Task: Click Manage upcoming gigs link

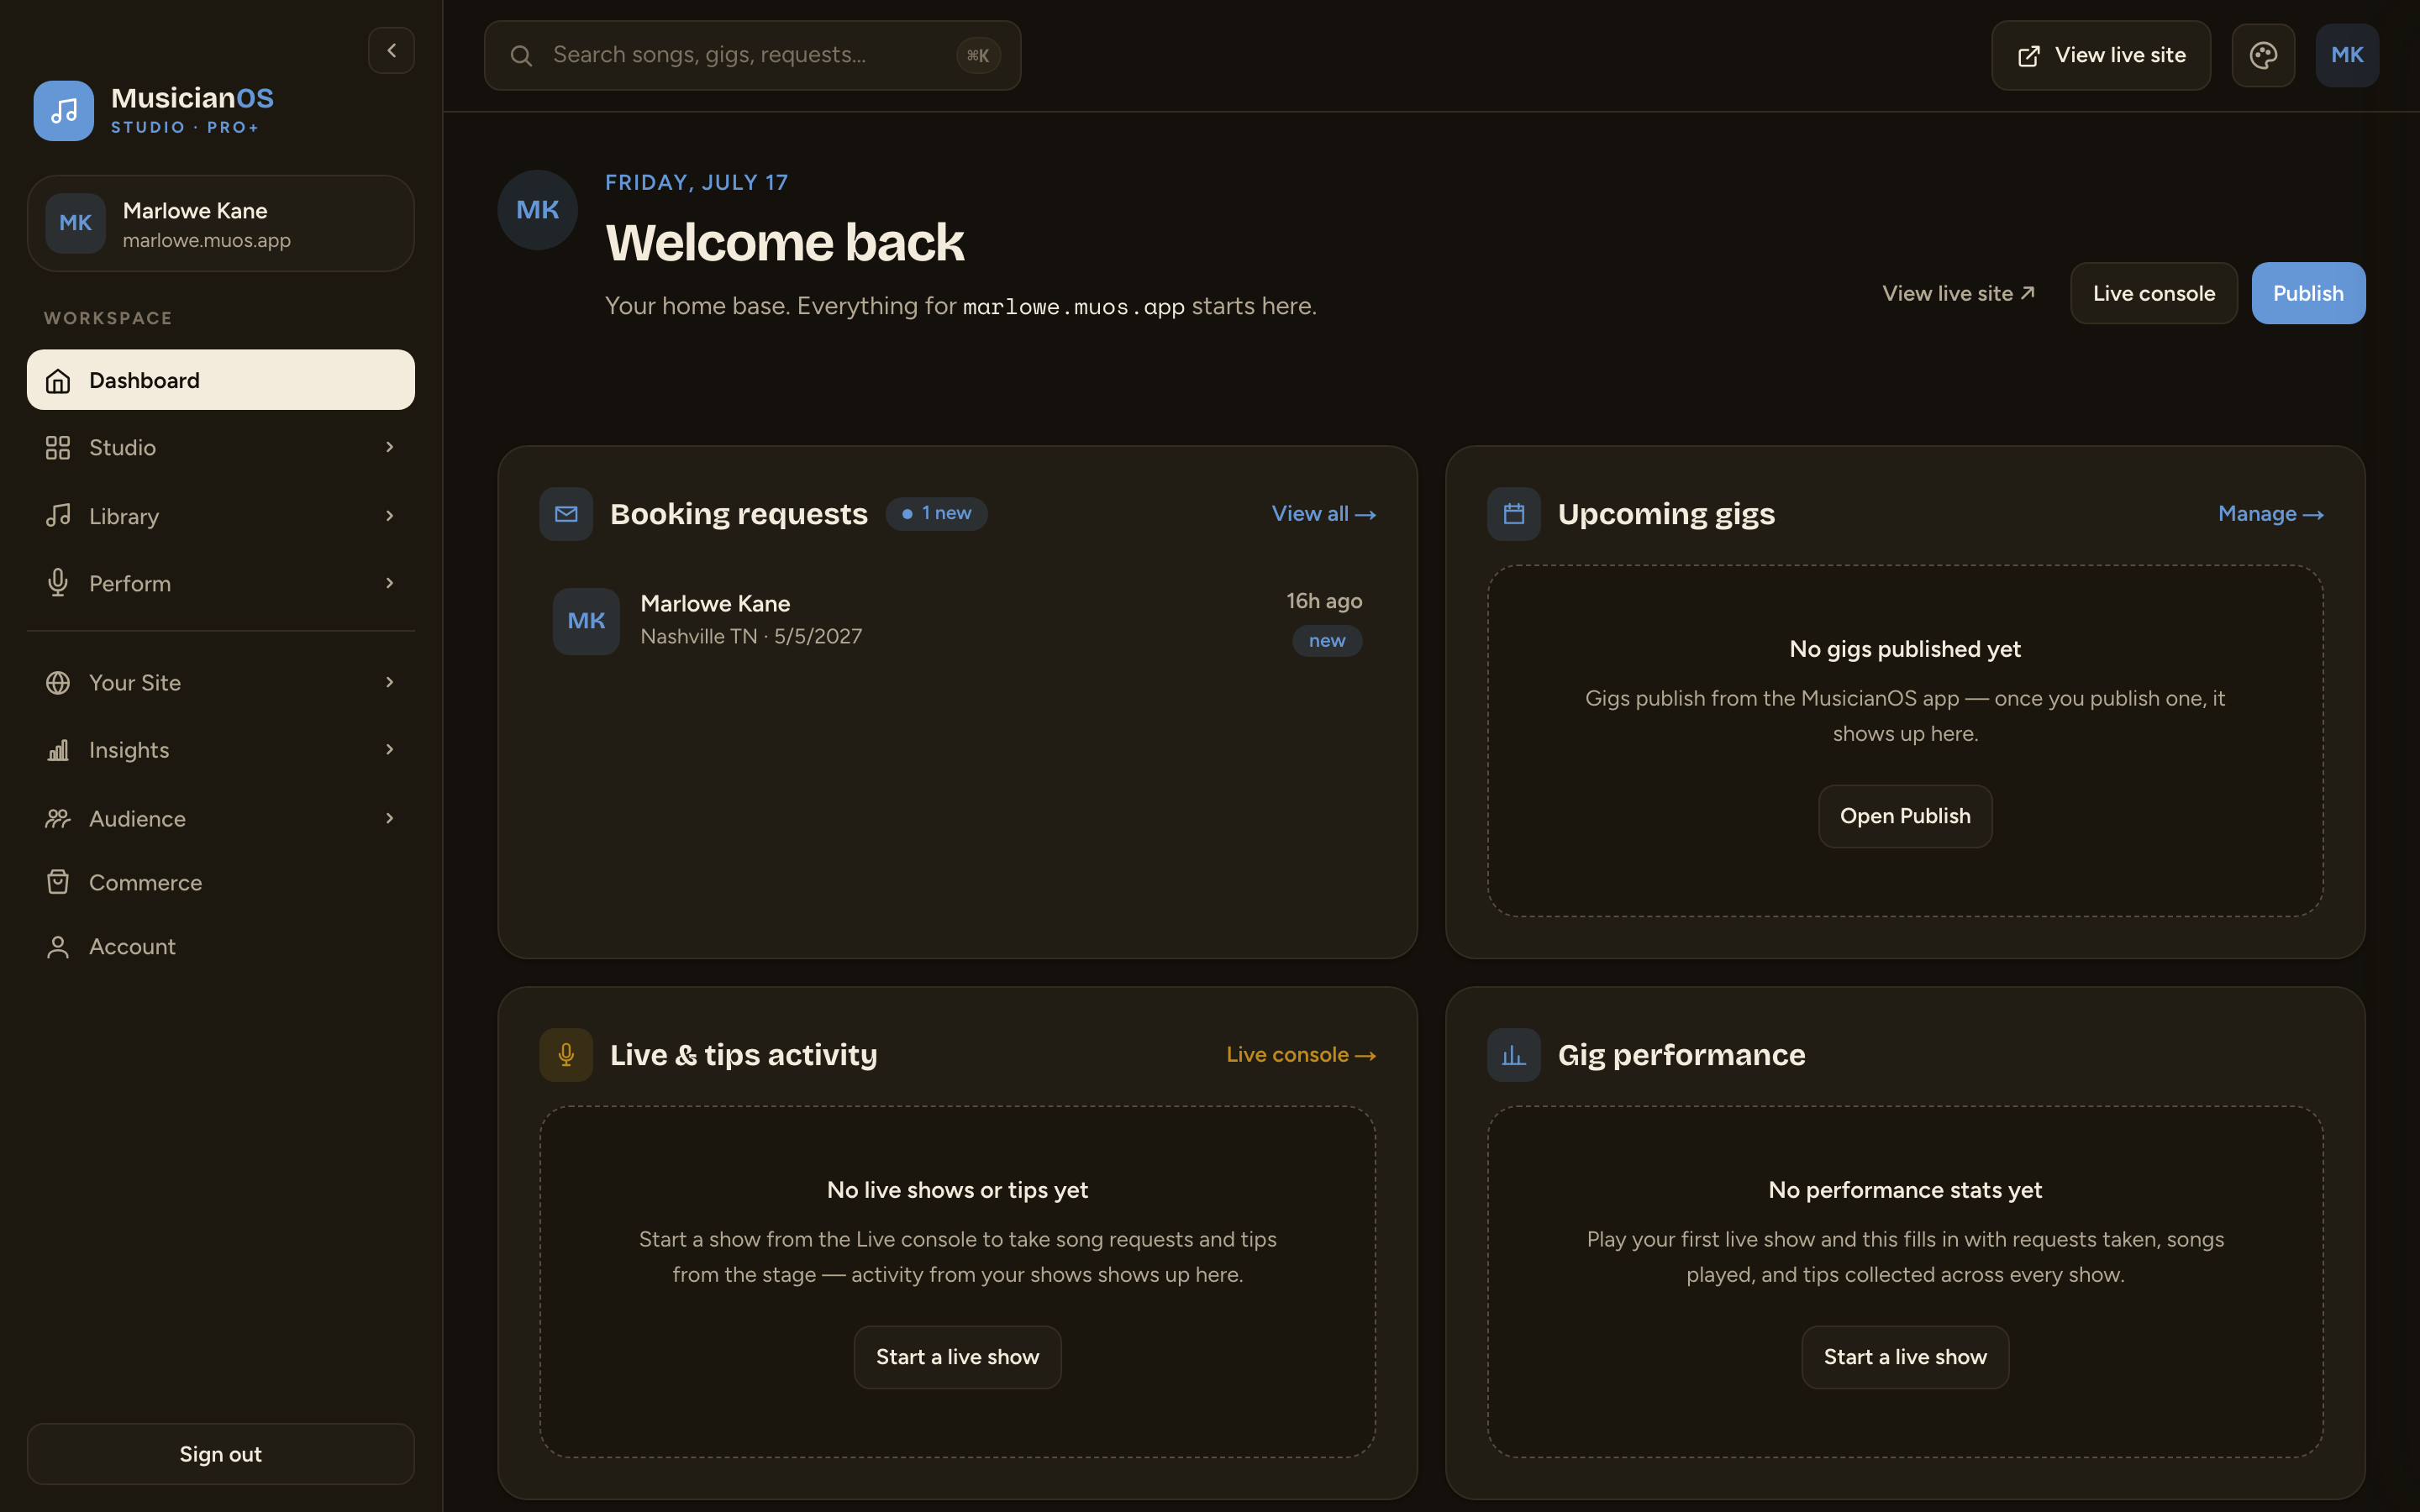Action: [x=2270, y=514]
